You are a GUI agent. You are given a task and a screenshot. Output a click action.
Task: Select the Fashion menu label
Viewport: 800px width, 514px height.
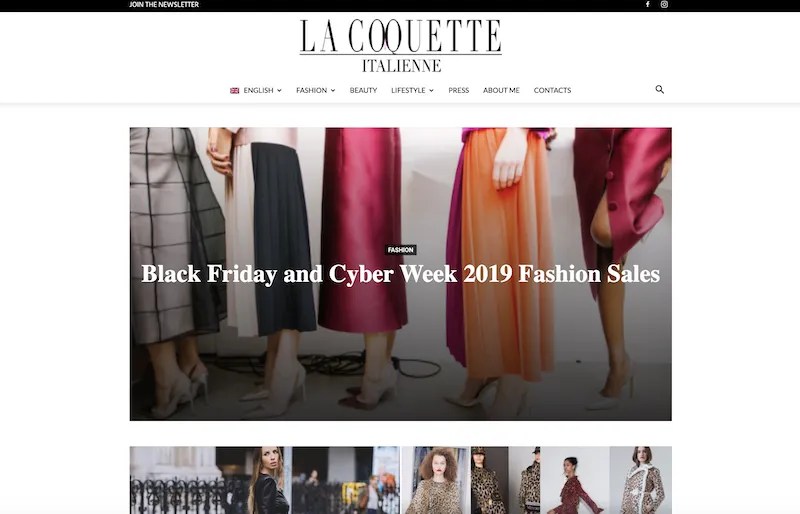tap(311, 90)
